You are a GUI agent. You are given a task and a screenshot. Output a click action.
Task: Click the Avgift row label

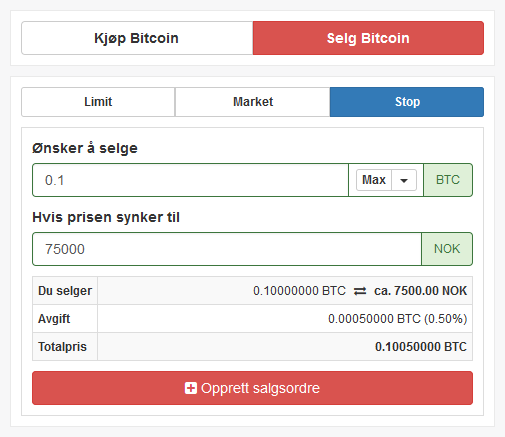click(x=54, y=319)
